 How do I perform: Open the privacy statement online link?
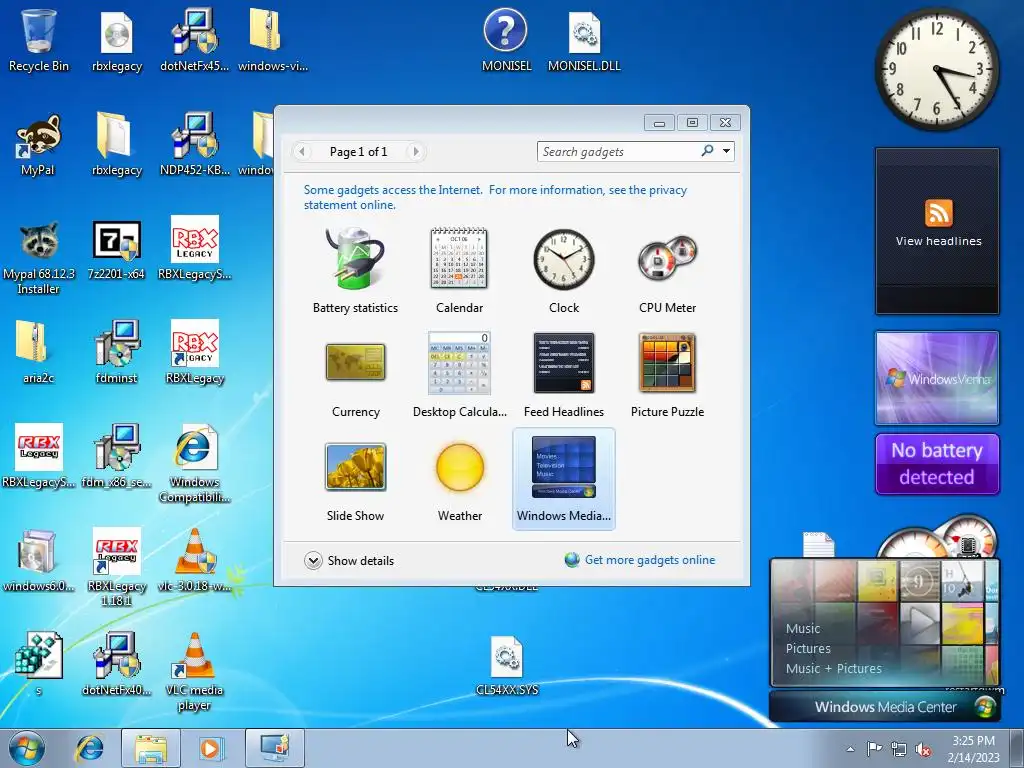tap(495, 197)
